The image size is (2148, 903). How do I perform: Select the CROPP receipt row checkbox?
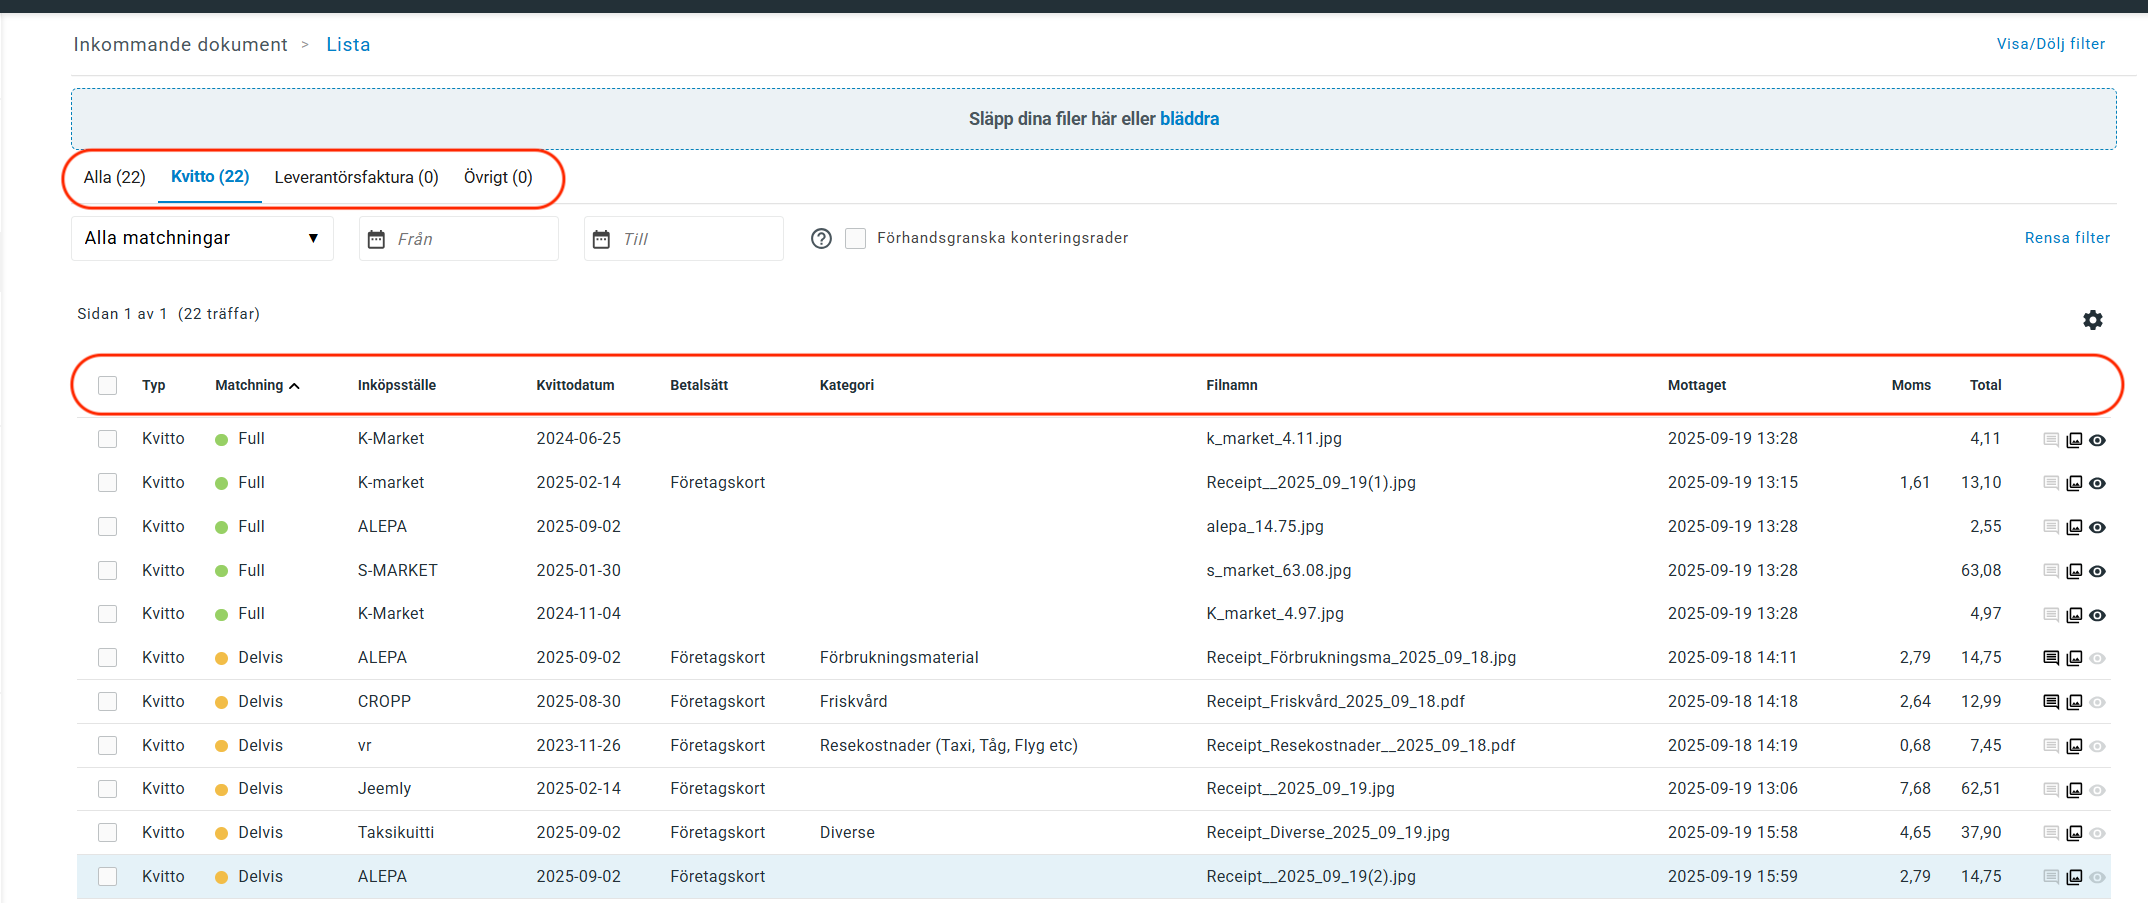[108, 702]
